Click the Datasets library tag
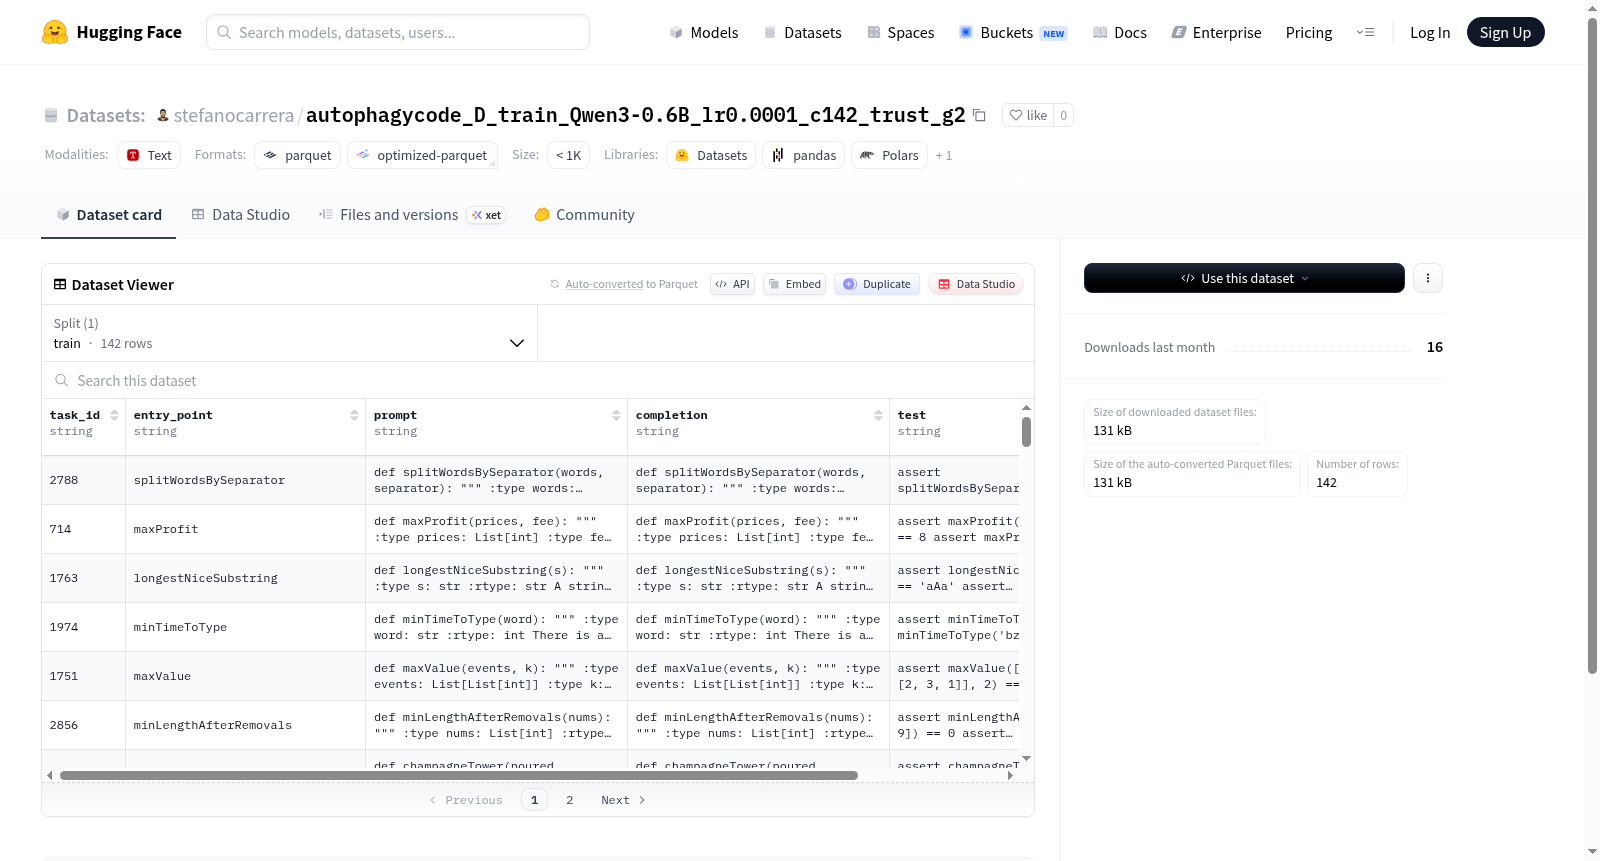The height and width of the screenshot is (861, 1600). (x=712, y=155)
